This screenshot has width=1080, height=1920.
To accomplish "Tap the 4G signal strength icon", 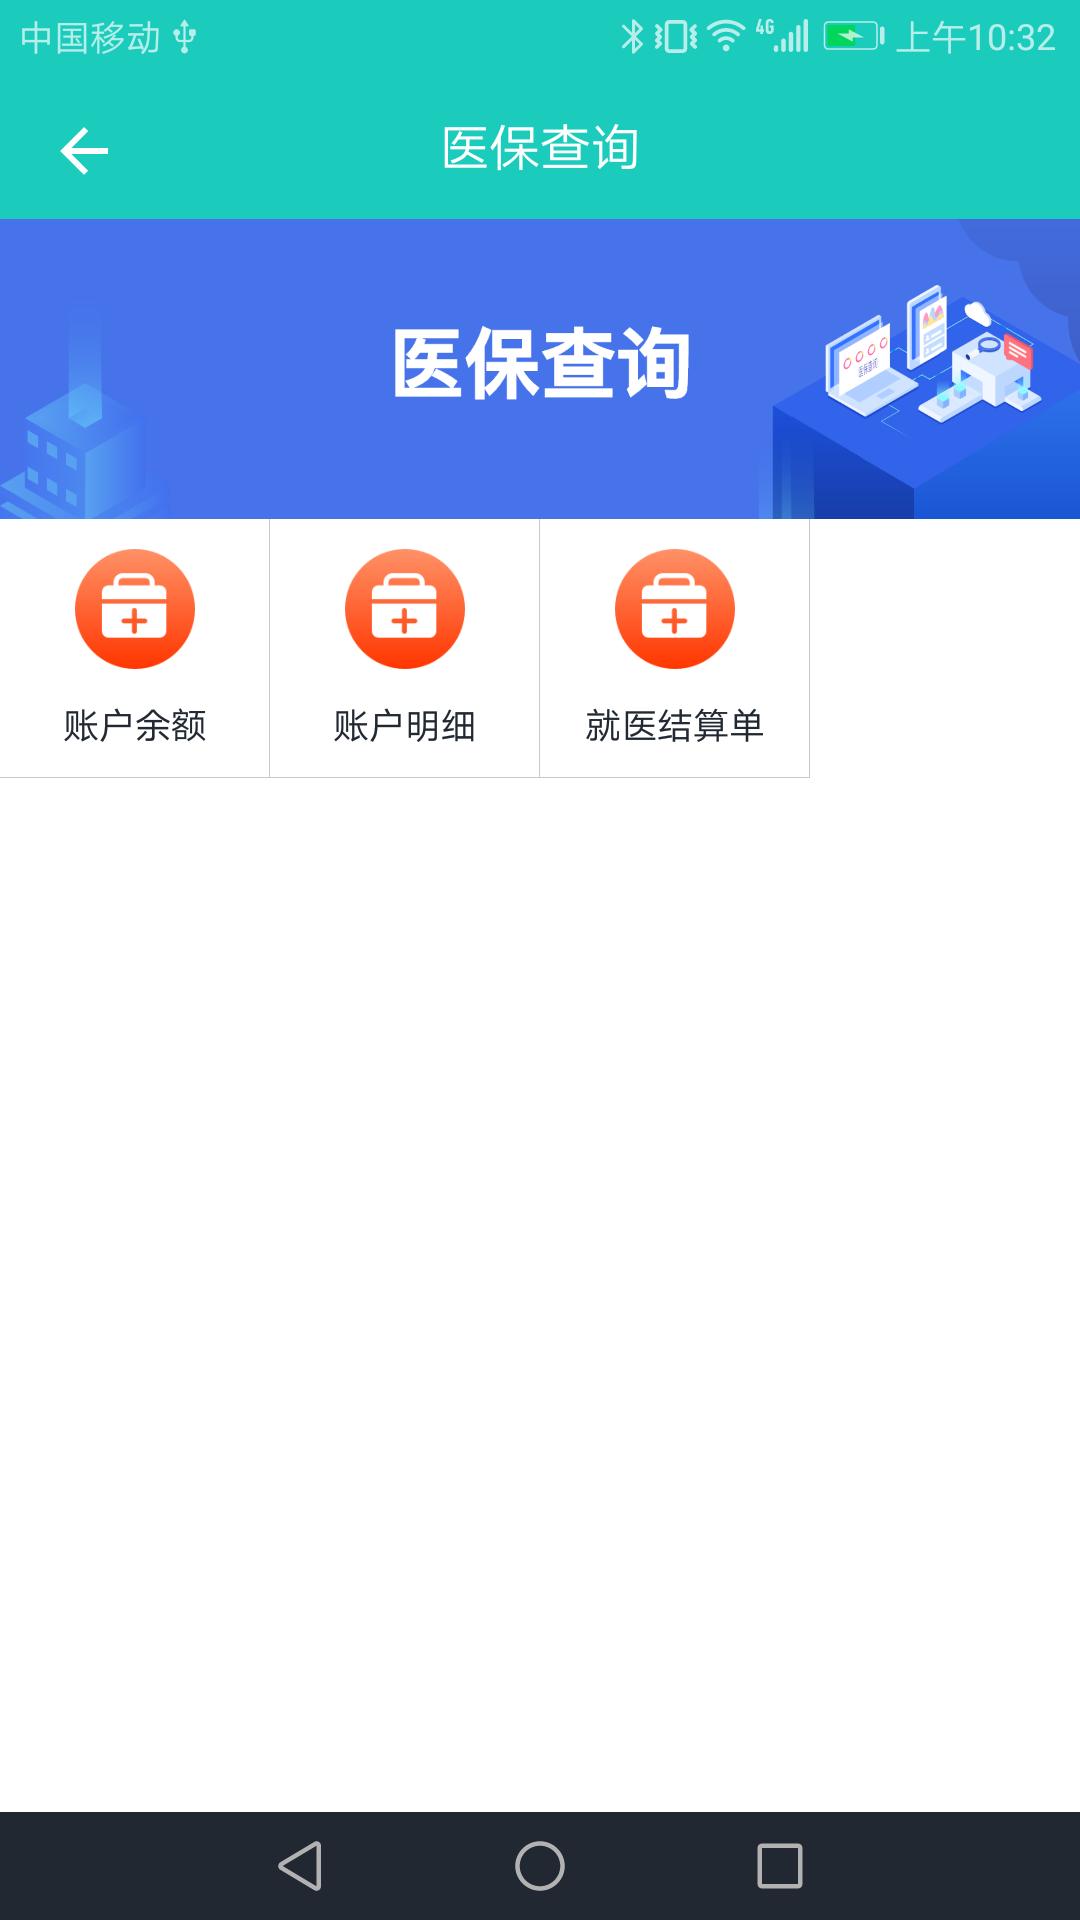I will (783, 37).
